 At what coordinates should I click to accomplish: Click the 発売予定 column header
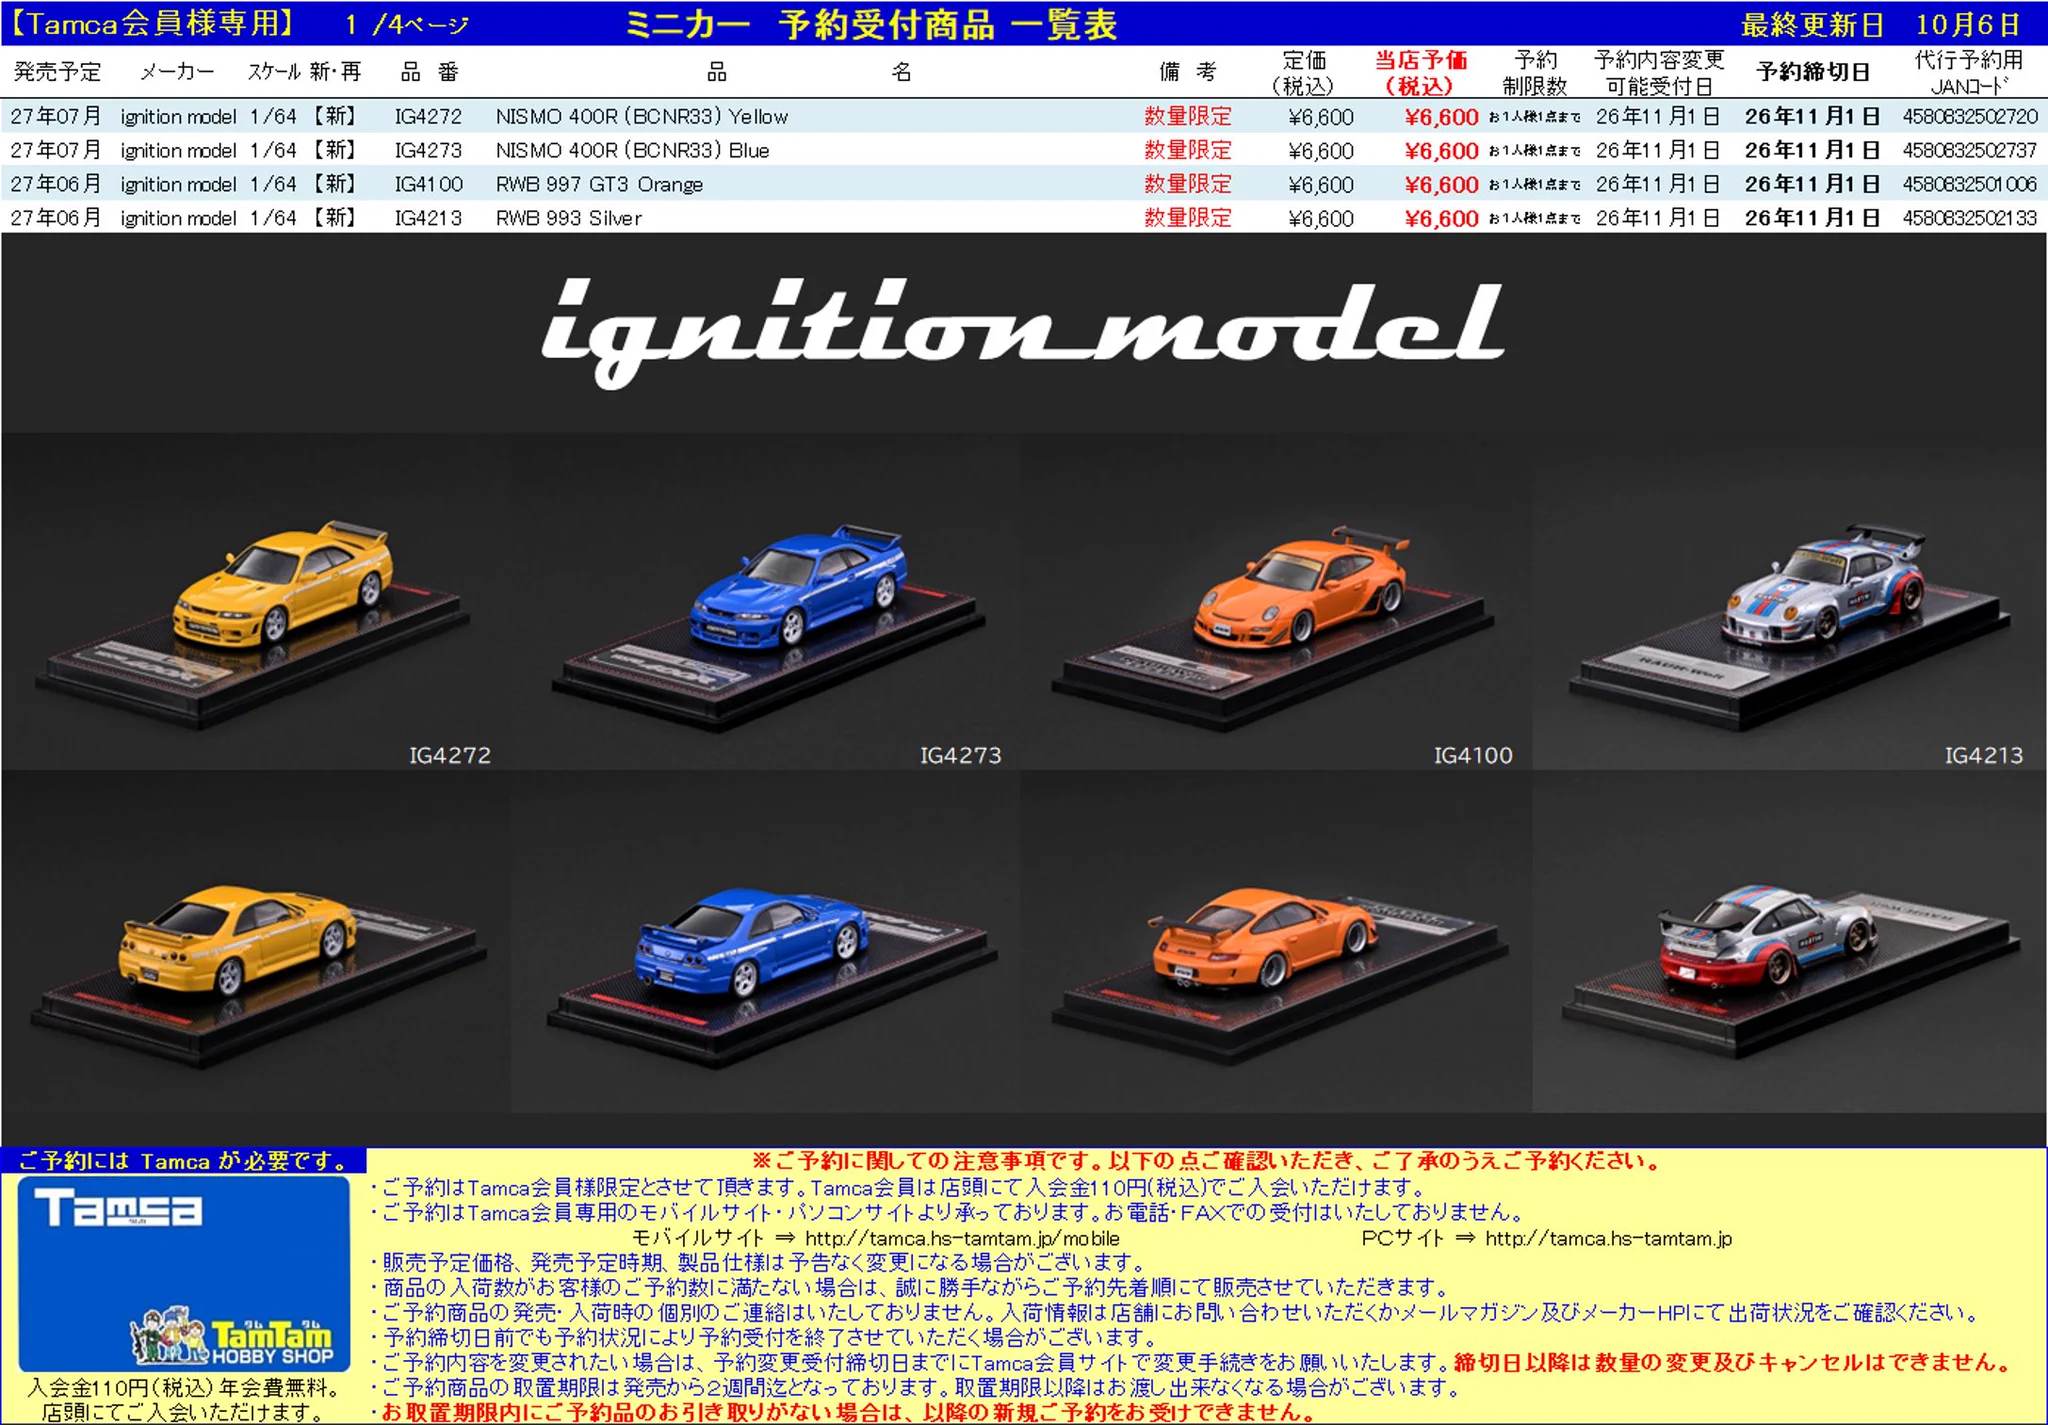tap(58, 72)
